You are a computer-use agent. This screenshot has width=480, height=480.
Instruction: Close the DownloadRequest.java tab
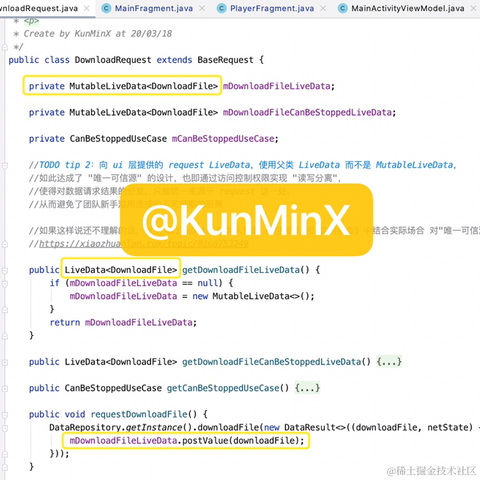coord(87,8)
